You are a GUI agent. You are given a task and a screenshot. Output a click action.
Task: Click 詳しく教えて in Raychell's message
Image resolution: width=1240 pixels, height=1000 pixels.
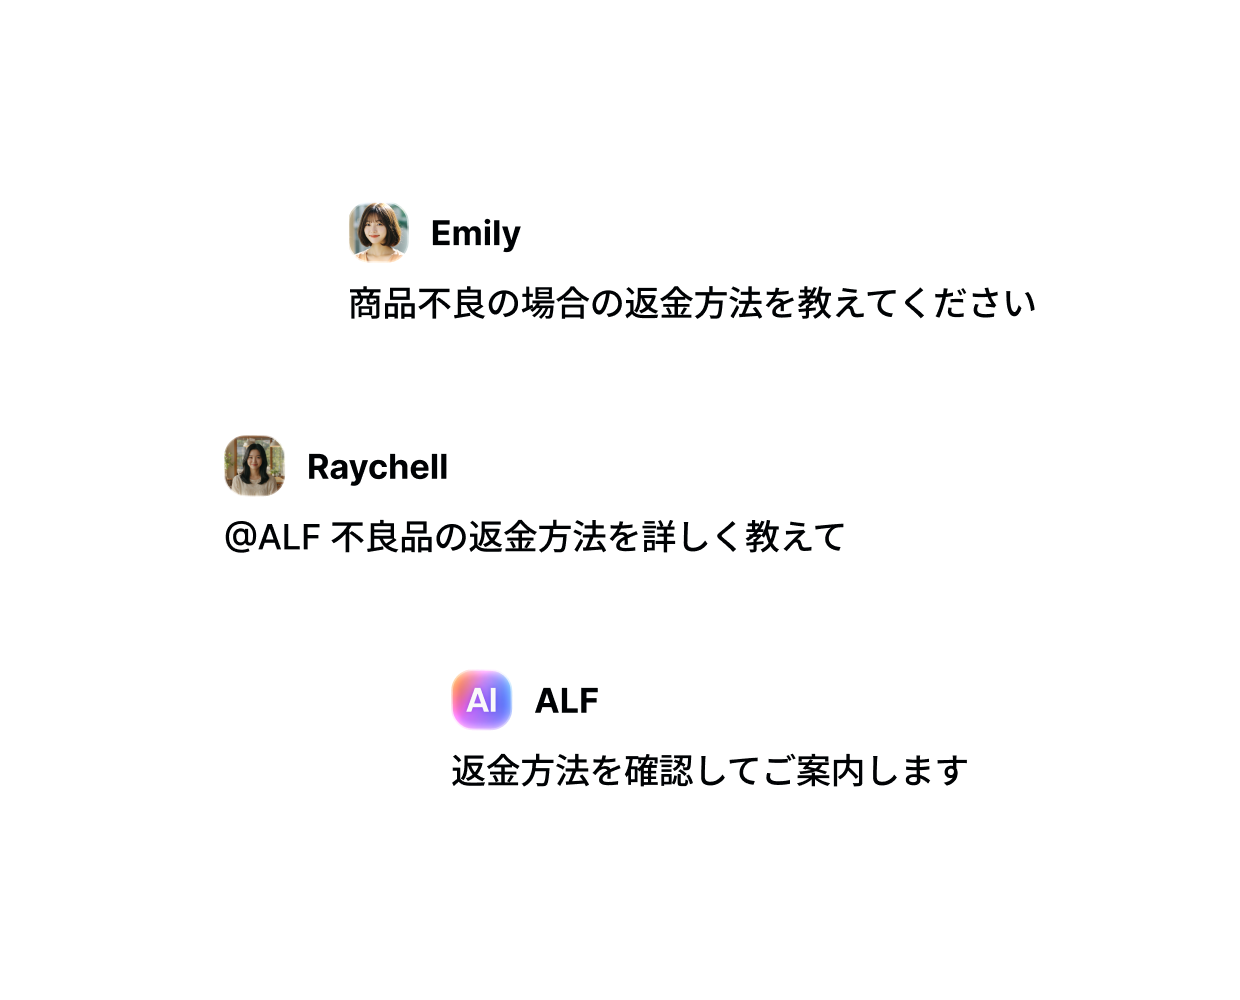tap(744, 537)
